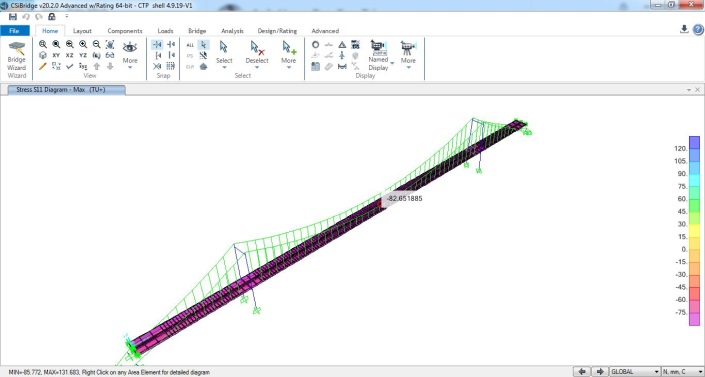
Task: Click the magenta bottom legend color swatch
Action: (694, 319)
